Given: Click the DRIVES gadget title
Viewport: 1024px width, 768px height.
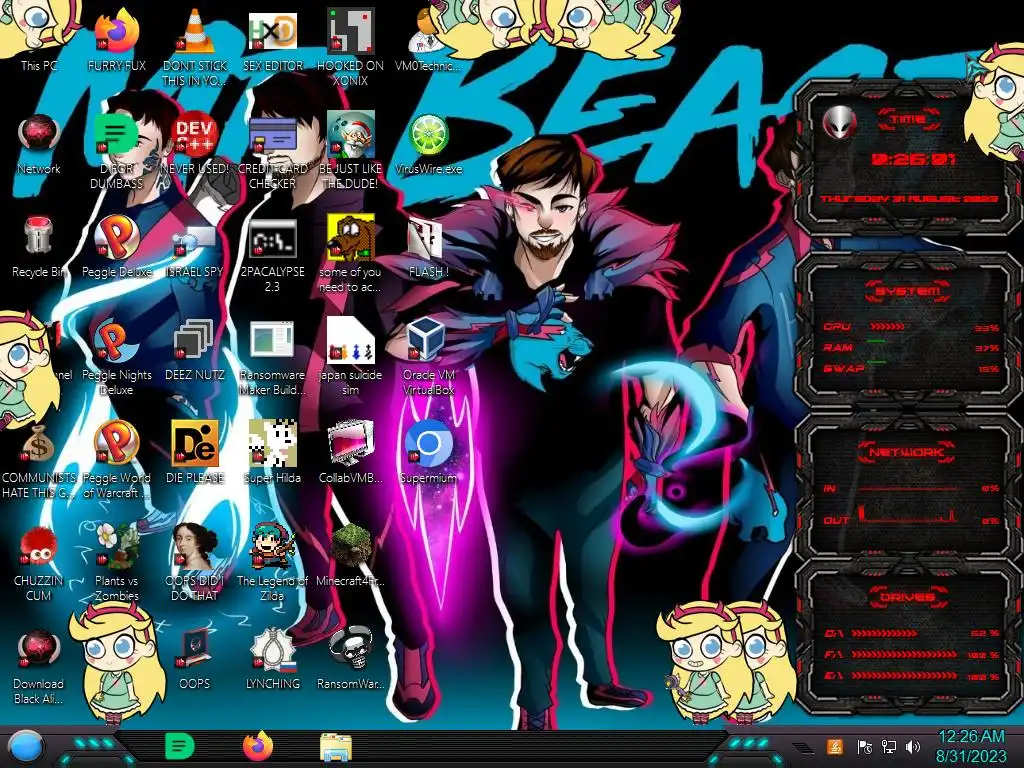Looking at the screenshot, I should click(906, 597).
